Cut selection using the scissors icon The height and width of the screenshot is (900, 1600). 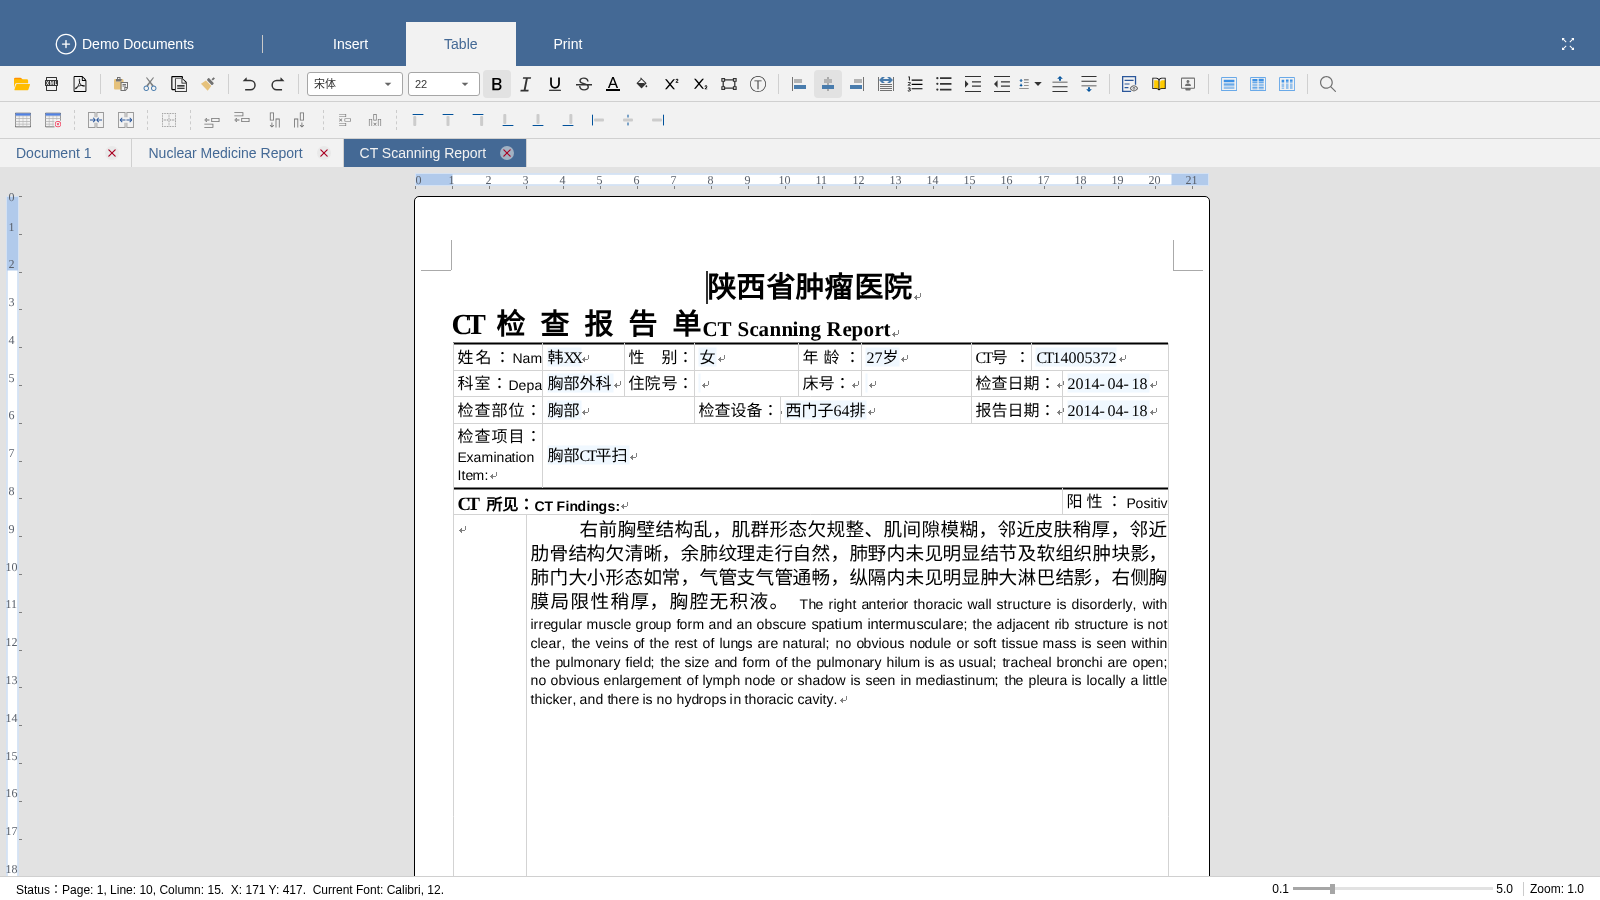coord(150,84)
